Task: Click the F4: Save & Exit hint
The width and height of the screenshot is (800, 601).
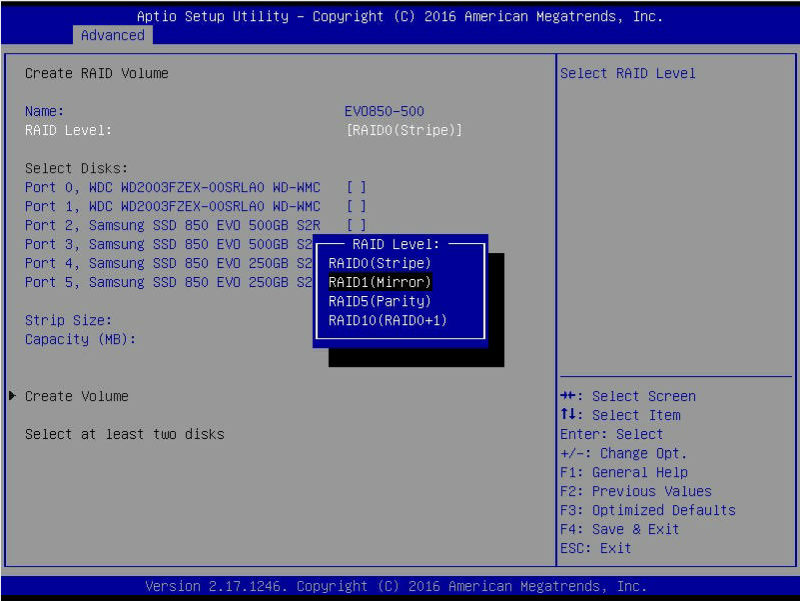Action: 619,529
